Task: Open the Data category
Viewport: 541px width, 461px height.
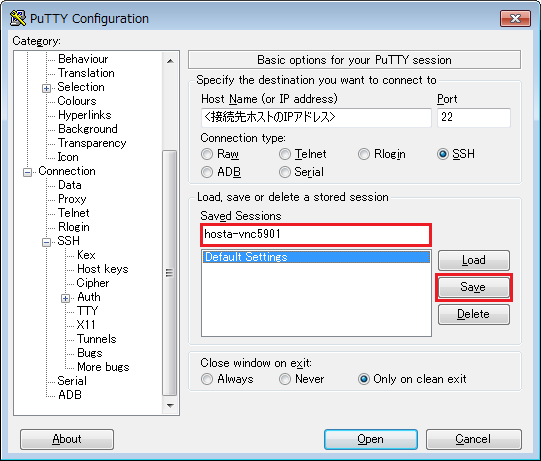Action: 70,185
